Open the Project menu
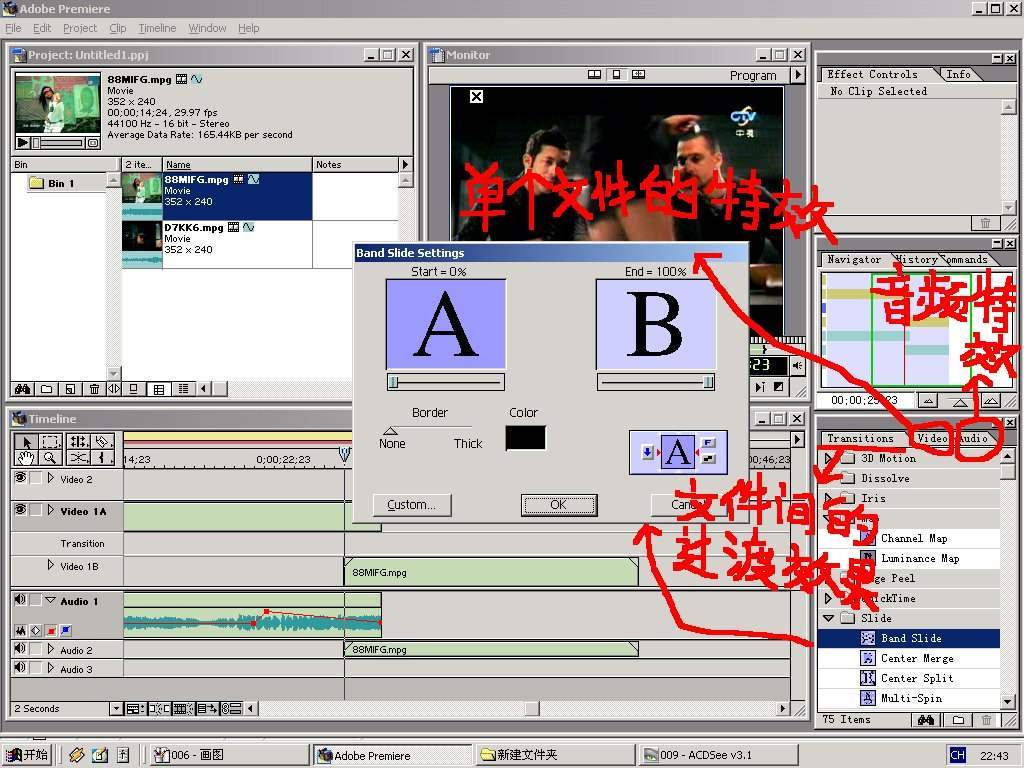1024x768 pixels. click(80, 28)
